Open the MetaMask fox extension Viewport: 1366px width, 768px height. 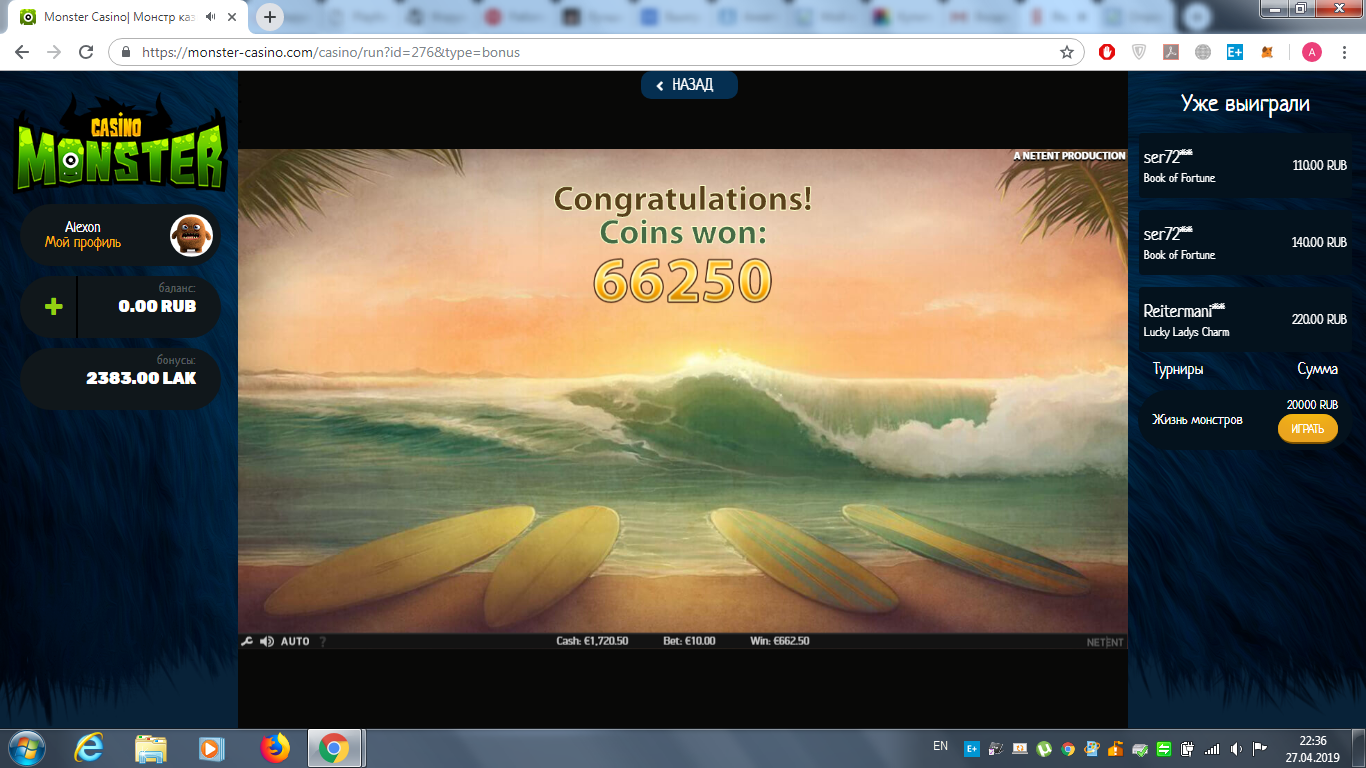[1267, 52]
